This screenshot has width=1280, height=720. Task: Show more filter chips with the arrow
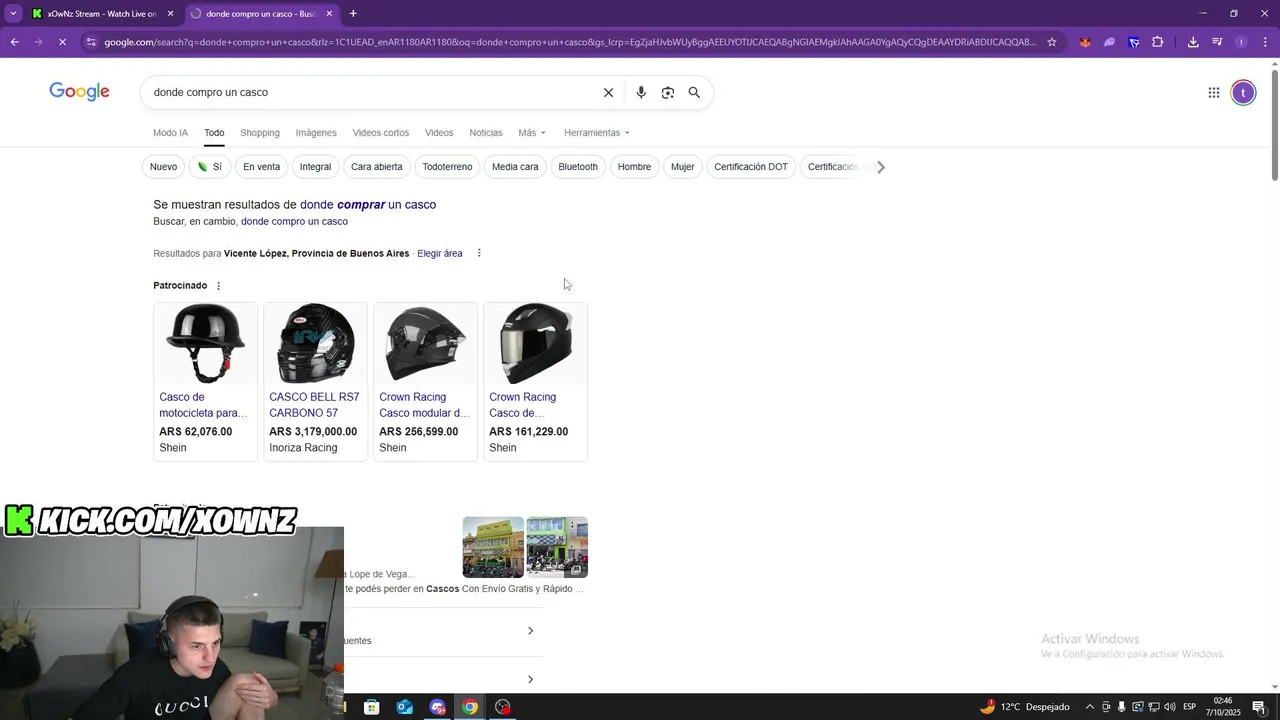(880, 167)
